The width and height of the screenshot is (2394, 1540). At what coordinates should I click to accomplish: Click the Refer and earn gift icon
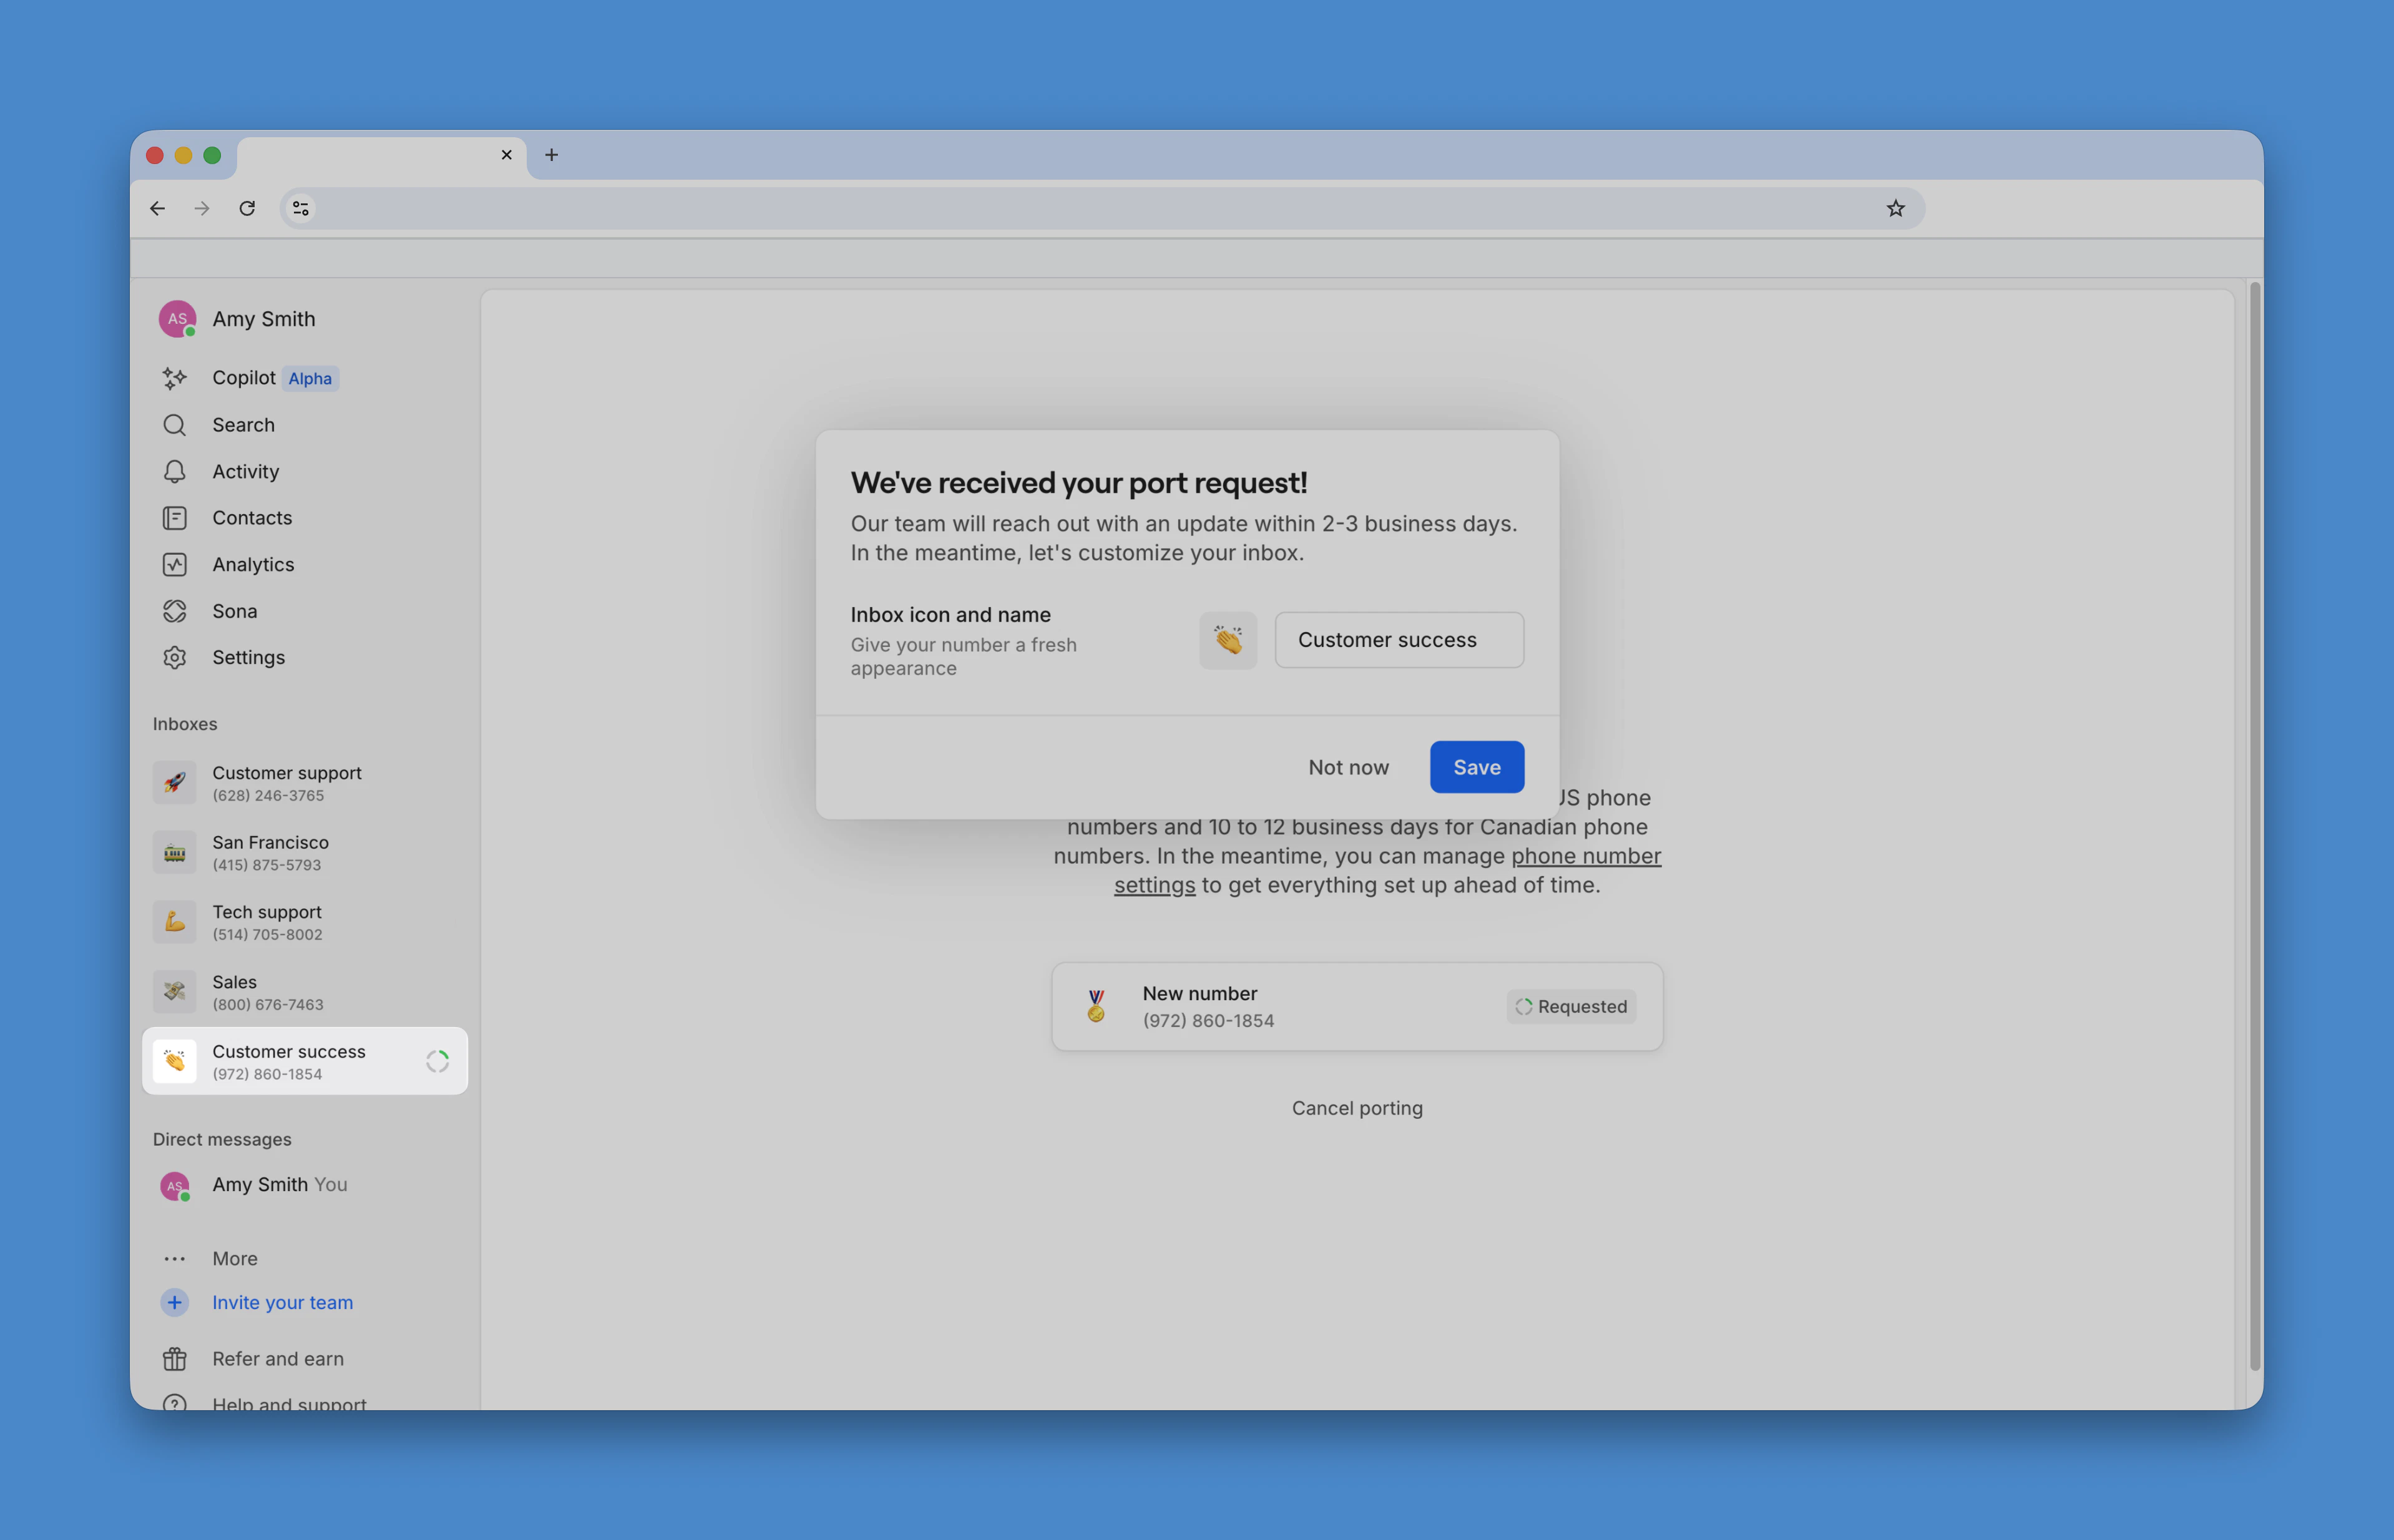coord(175,1359)
